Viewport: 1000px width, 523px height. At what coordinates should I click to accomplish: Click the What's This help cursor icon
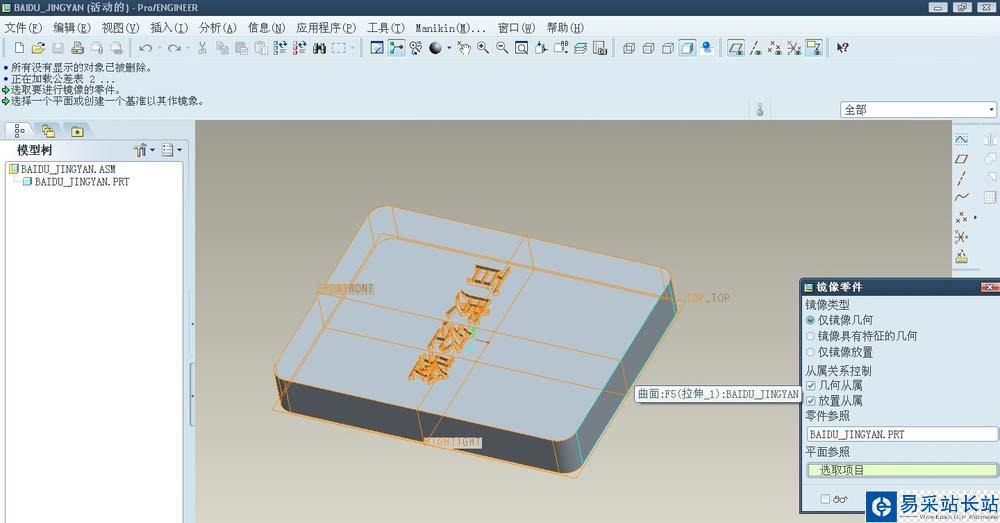point(842,48)
